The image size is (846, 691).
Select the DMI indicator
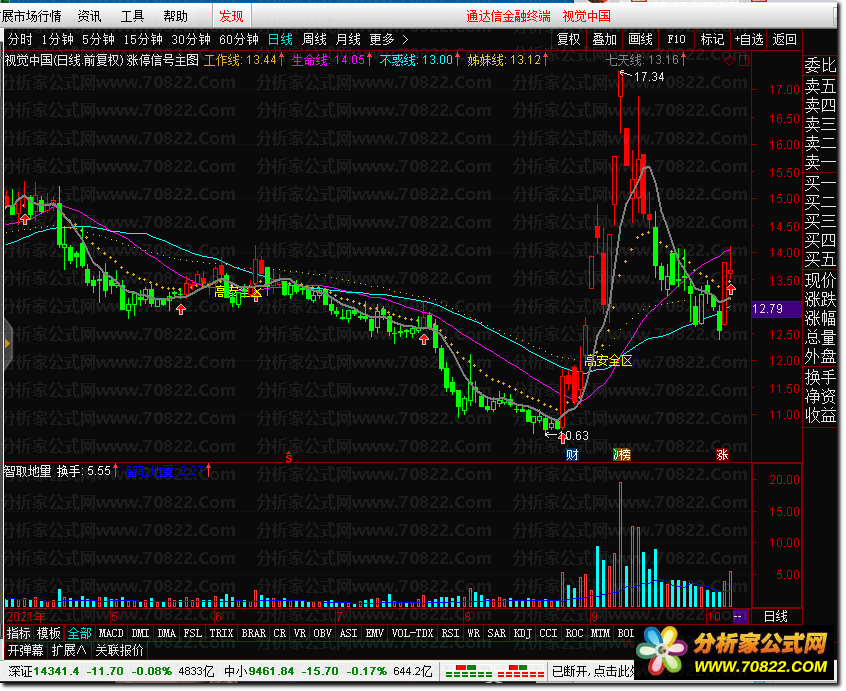(140, 633)
